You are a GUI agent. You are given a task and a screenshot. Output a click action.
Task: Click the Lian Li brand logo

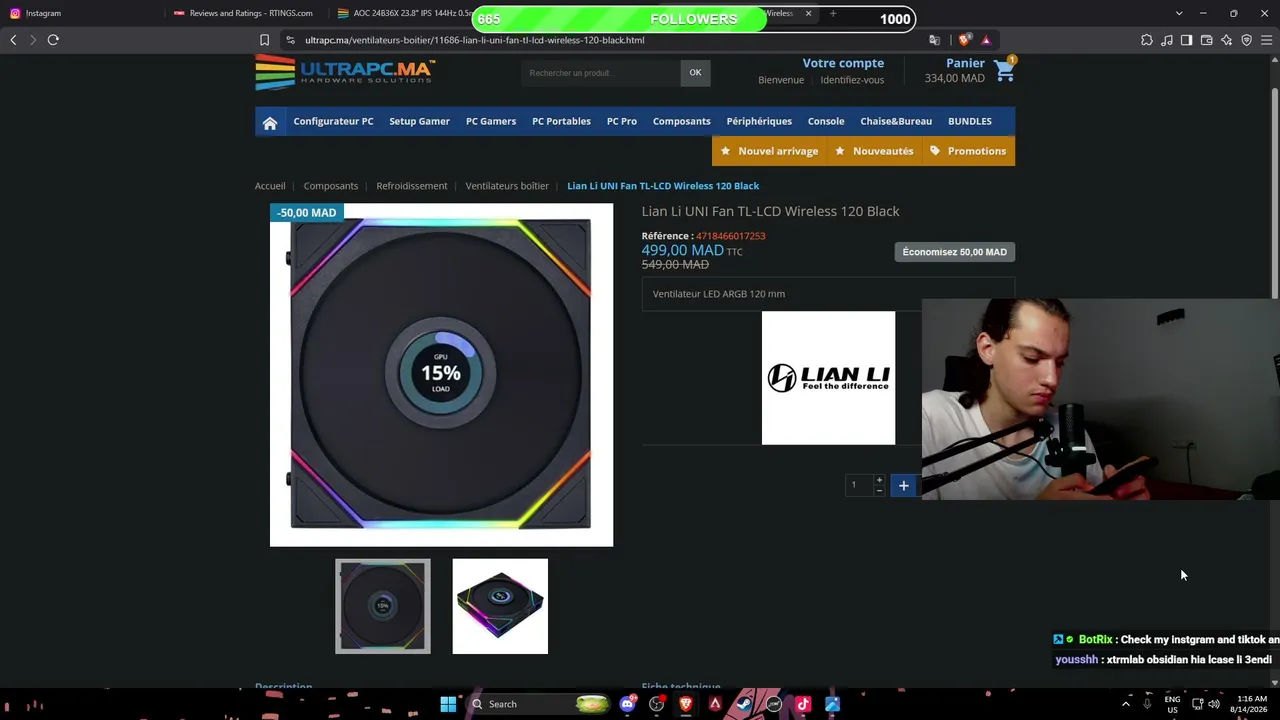coord(828,378)
